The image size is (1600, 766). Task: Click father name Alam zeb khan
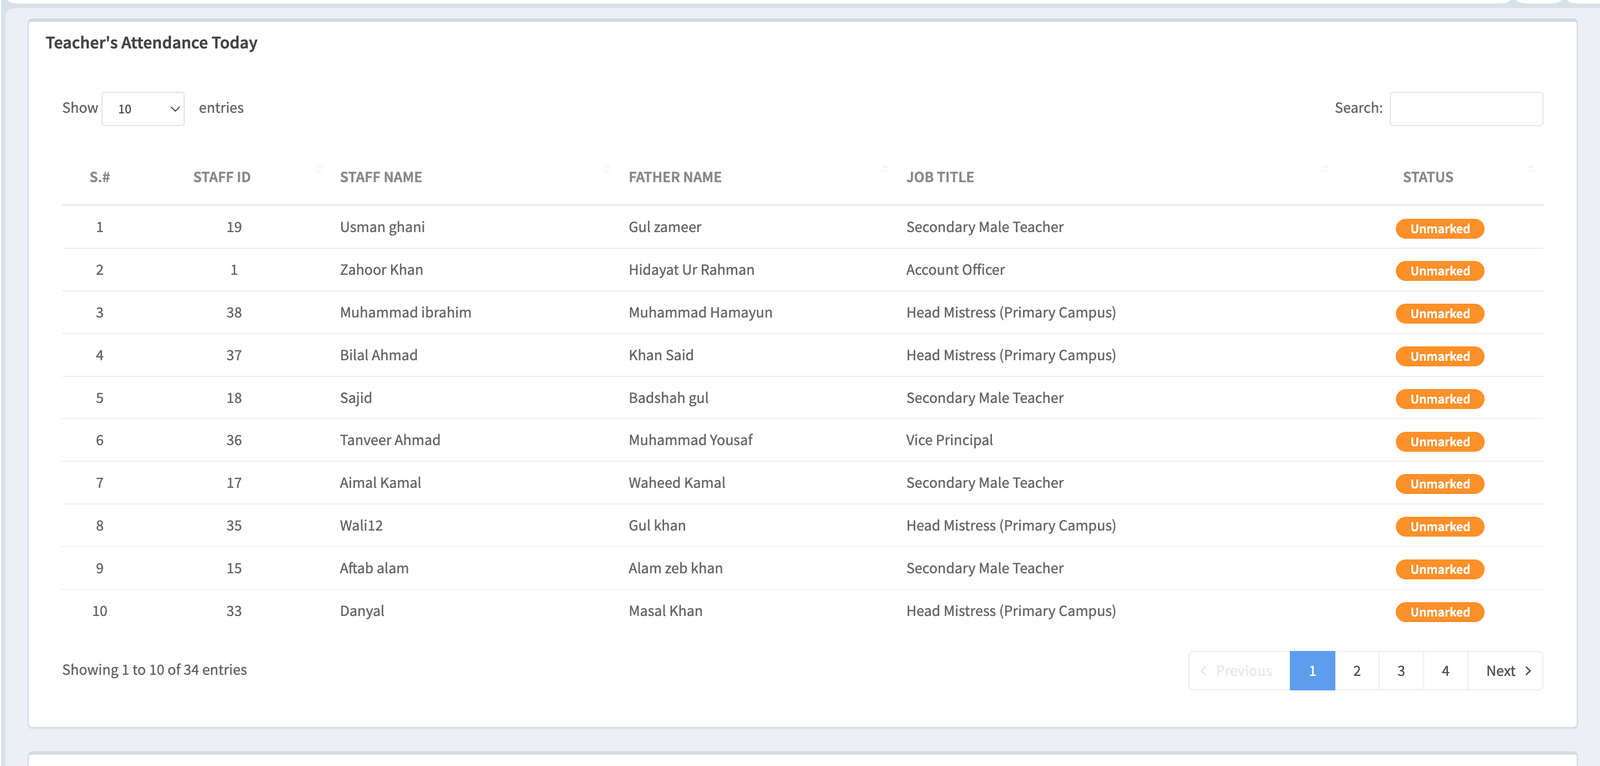click(x=675, y=568)
